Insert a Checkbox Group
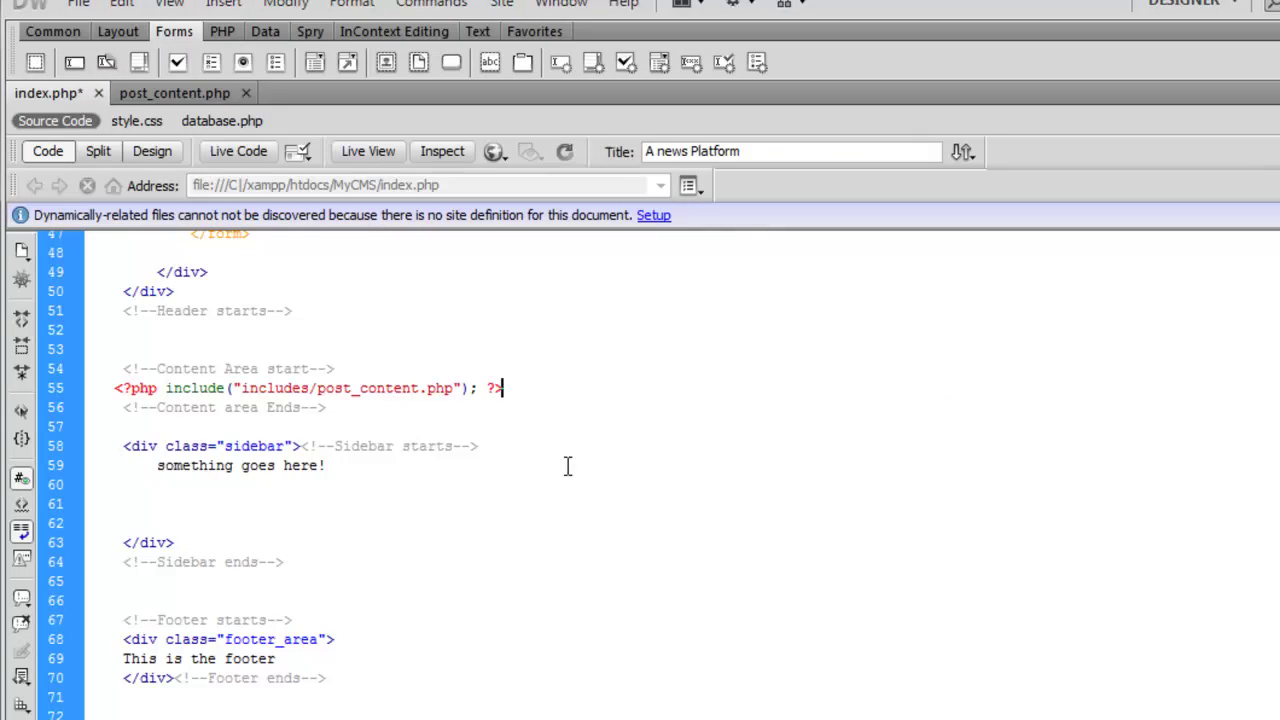Viewport: 1280px width, 720px height. [x=211, y=63]
